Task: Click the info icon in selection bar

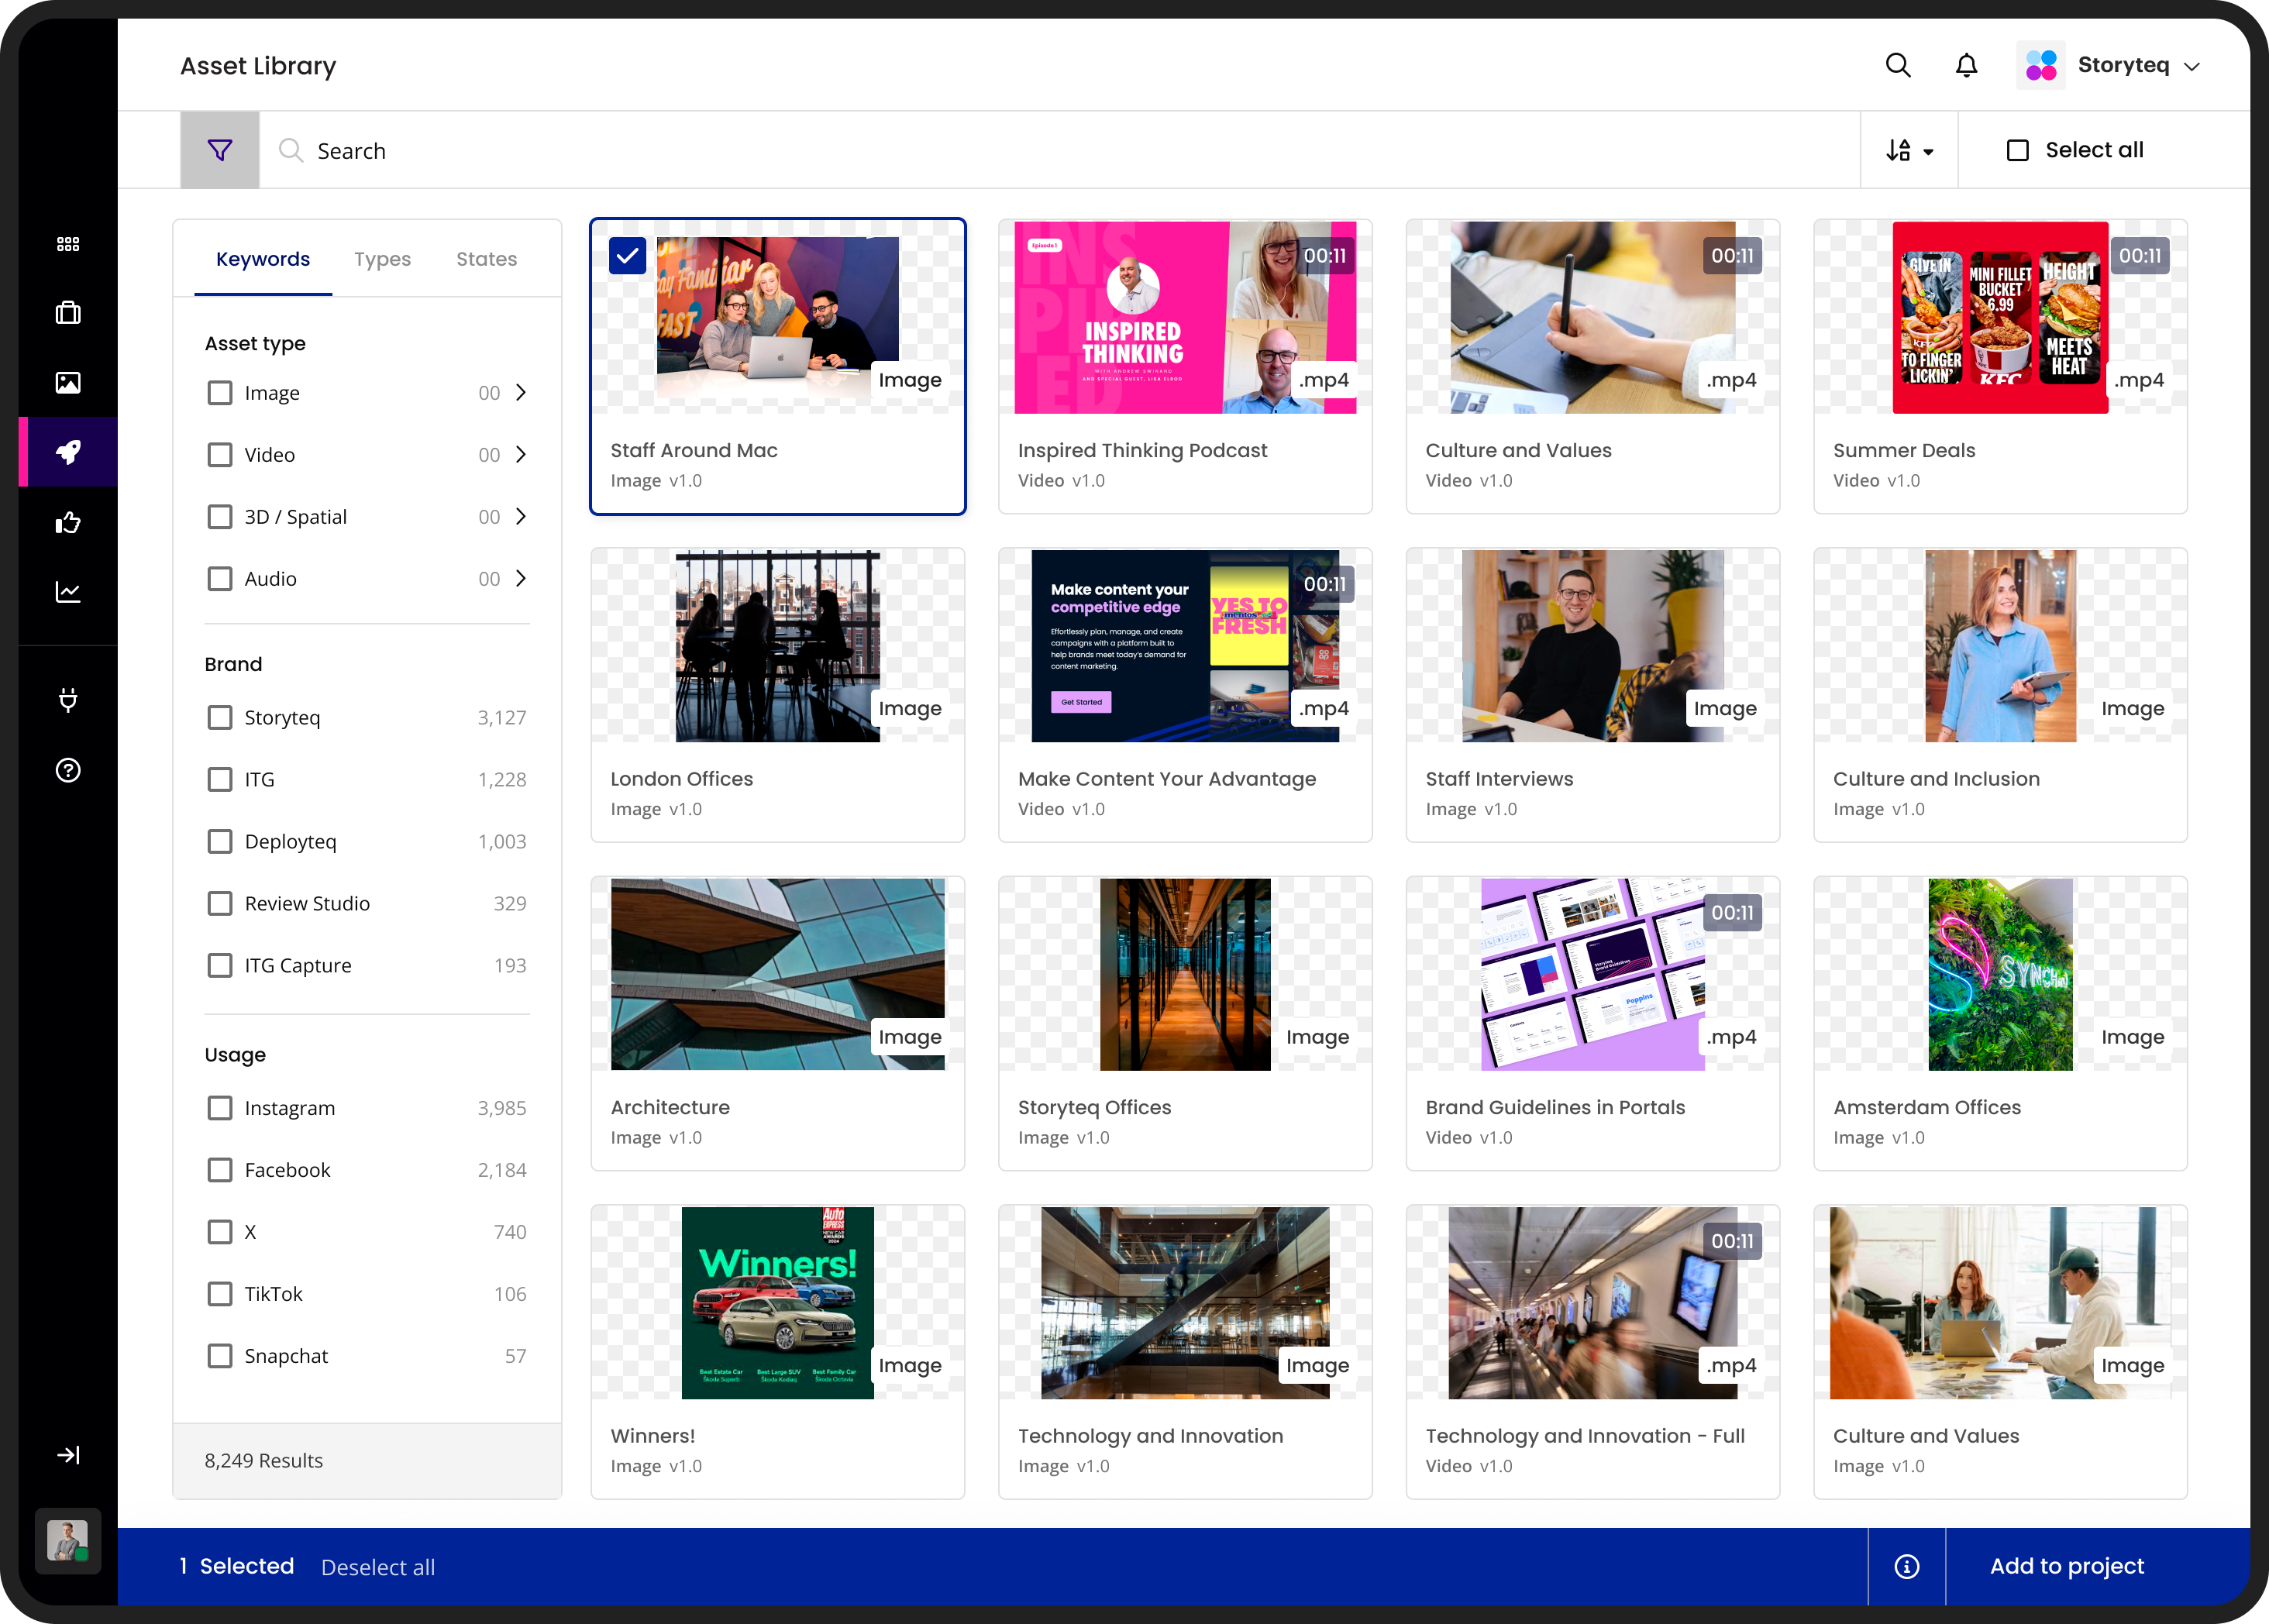Action: pyautogui.click(x=1906, y=1566)
